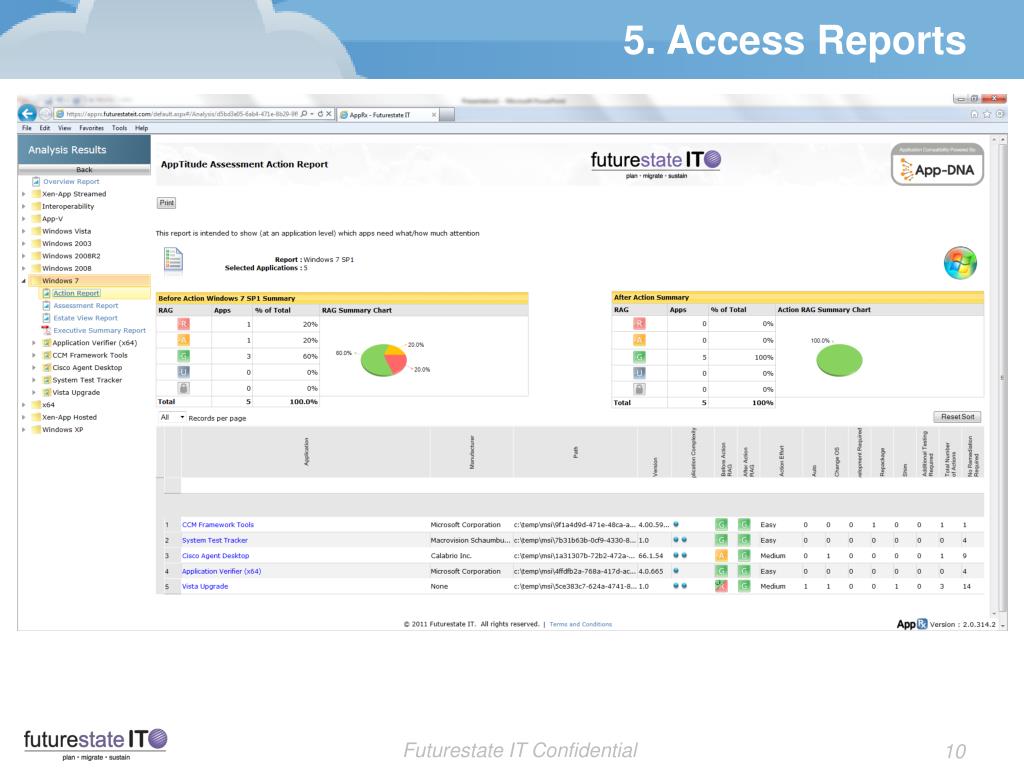Screen dimensions: 1024x768
Task: Open the View menu
Action: (64, 128)
